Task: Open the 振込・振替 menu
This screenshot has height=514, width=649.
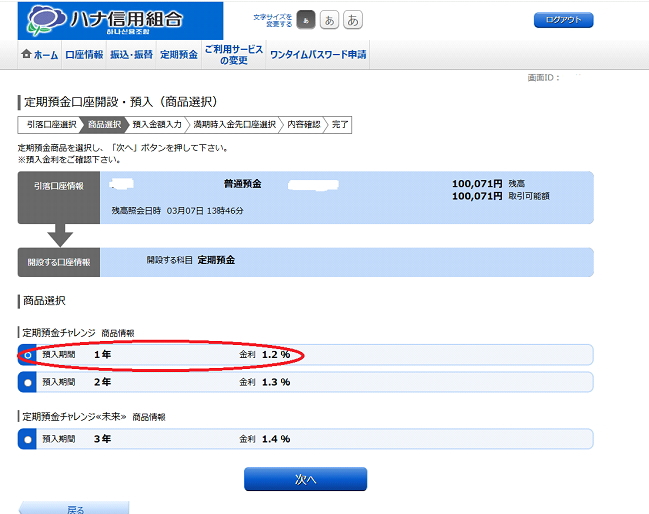Action: (131, 55)
